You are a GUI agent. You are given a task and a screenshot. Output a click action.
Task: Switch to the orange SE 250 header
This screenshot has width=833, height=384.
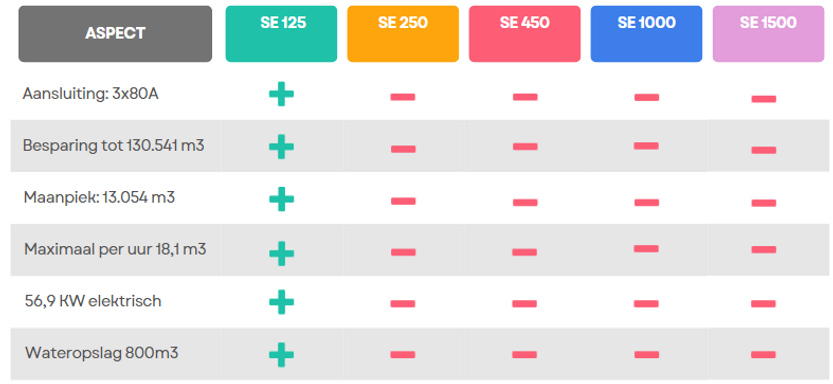pyautogui.click(x=403, y=34)
